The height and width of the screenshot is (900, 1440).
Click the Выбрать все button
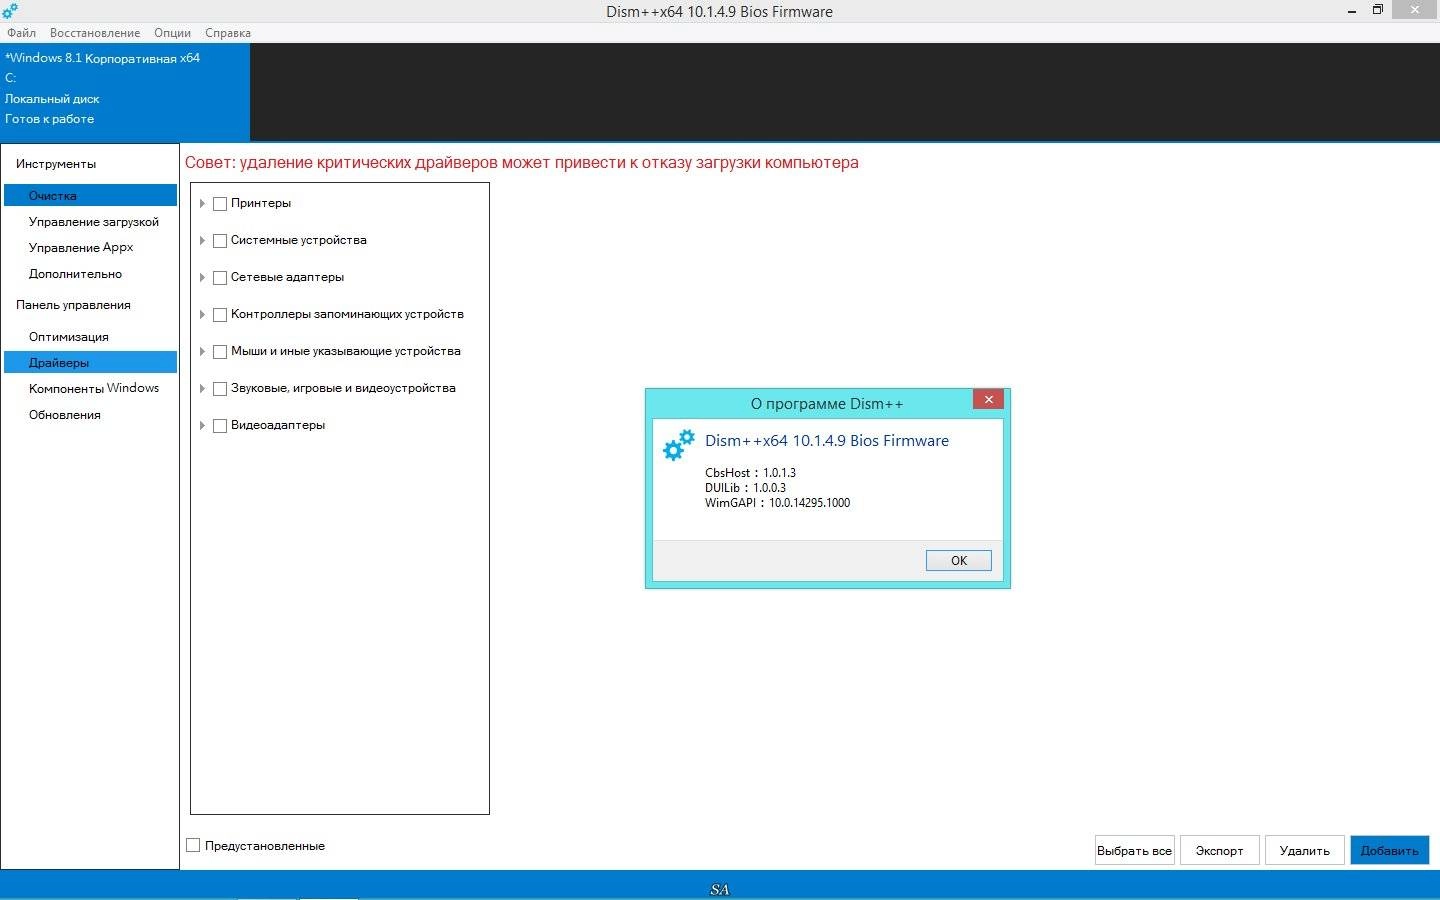[x=1134, y=850]
